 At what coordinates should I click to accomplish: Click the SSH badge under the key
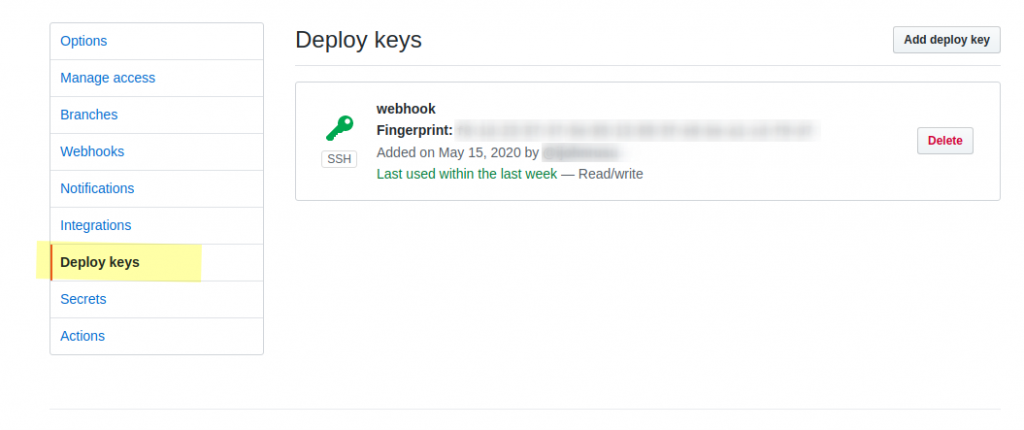339,159
